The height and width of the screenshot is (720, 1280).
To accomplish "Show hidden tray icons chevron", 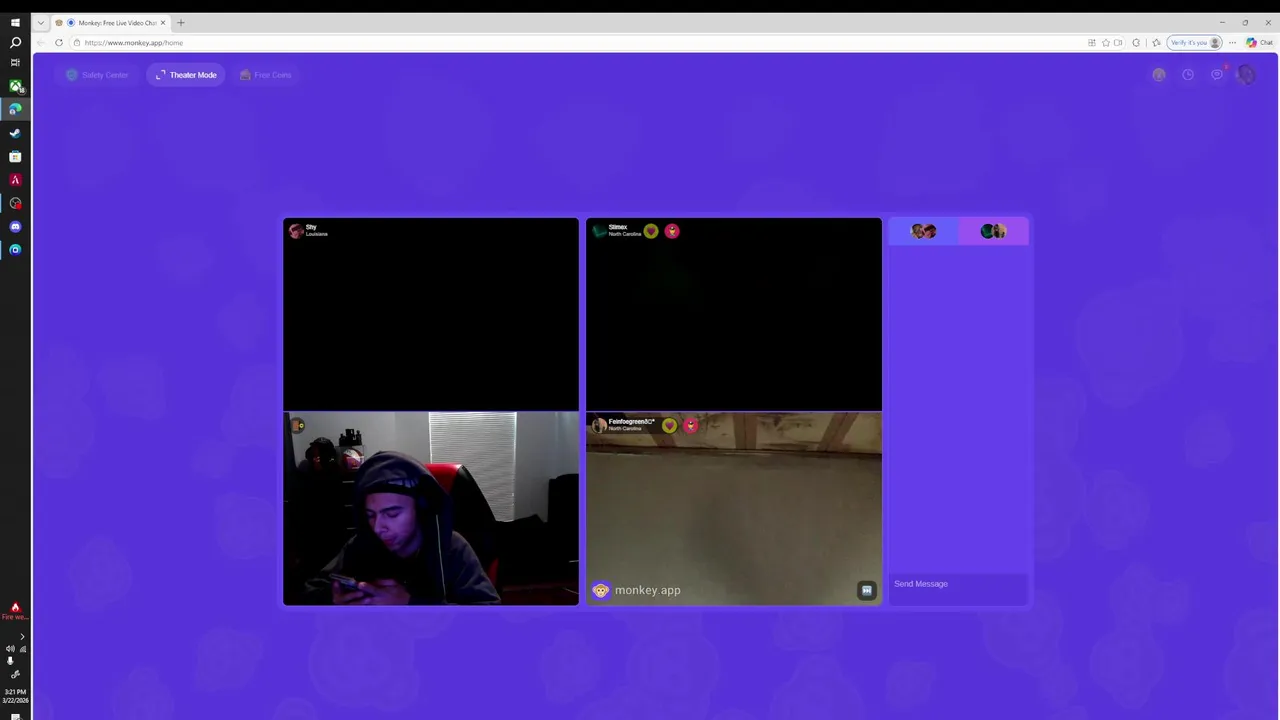I will [x=22, y=637].
